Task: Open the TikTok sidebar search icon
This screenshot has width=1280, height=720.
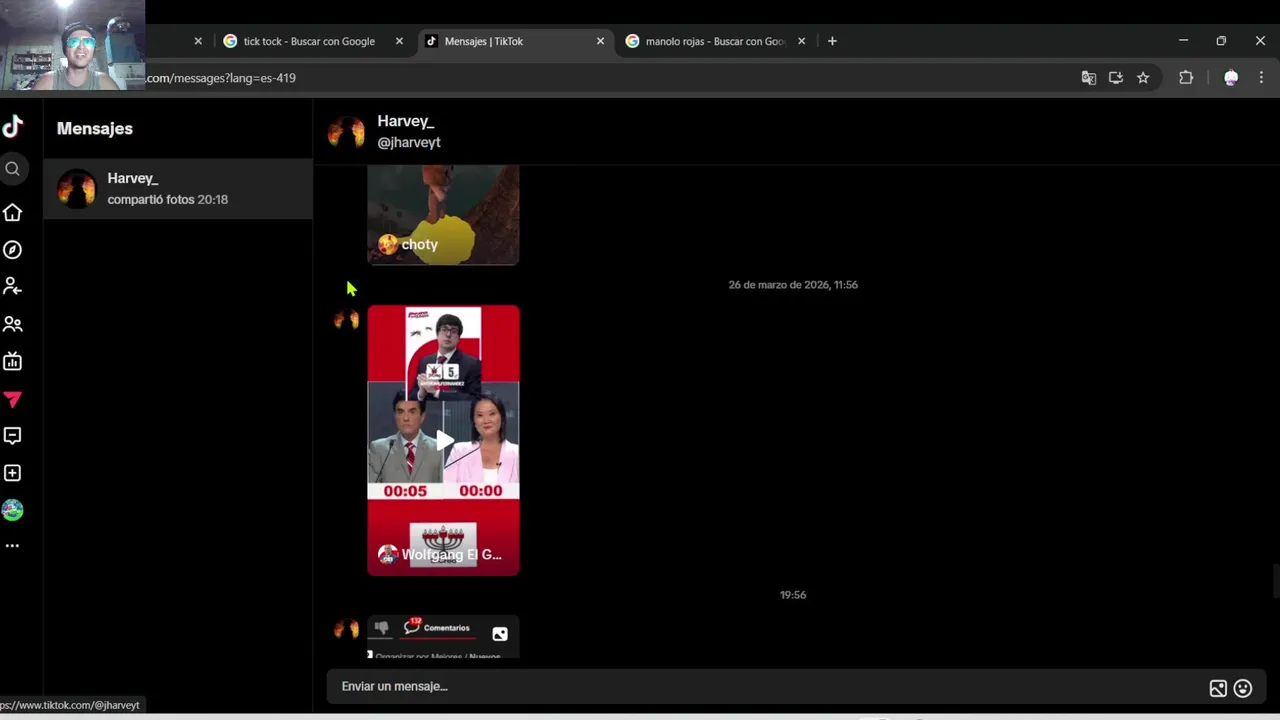Action: pyautogui.click(x=12, y=169)
